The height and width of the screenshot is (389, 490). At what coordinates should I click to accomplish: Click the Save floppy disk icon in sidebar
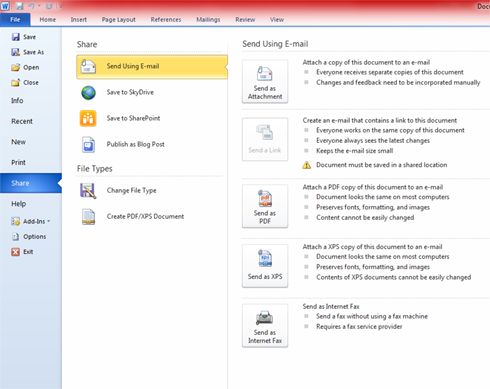pyautogui.click(x=16, y=37)
